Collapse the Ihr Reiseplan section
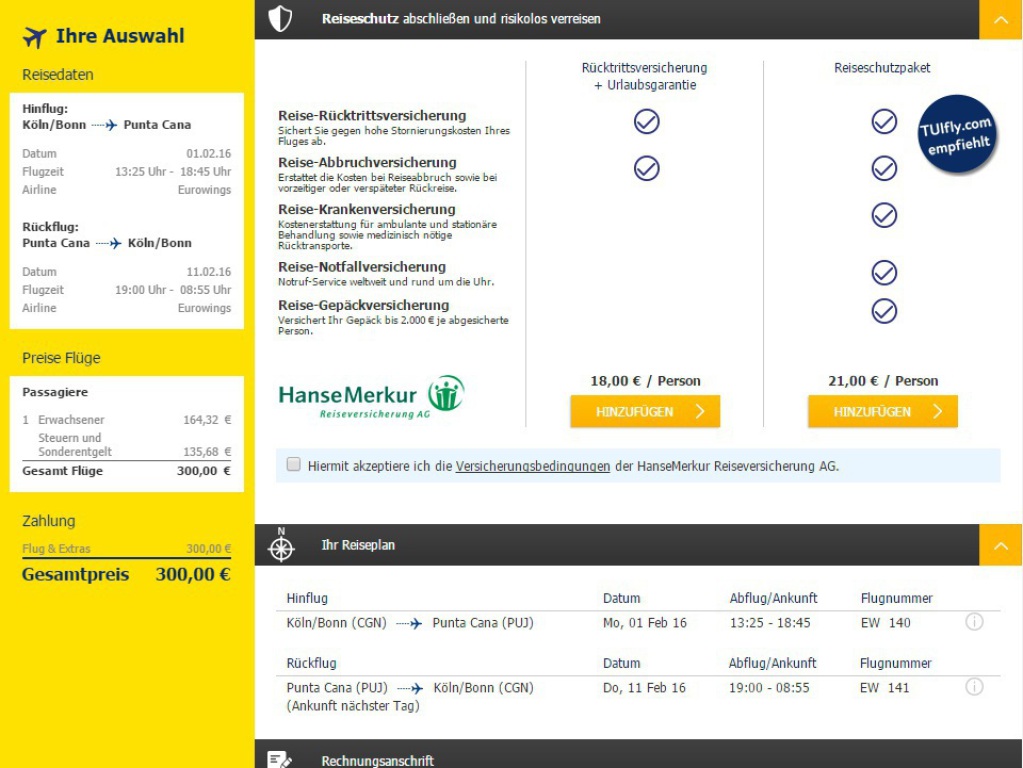 (1000, 545)
